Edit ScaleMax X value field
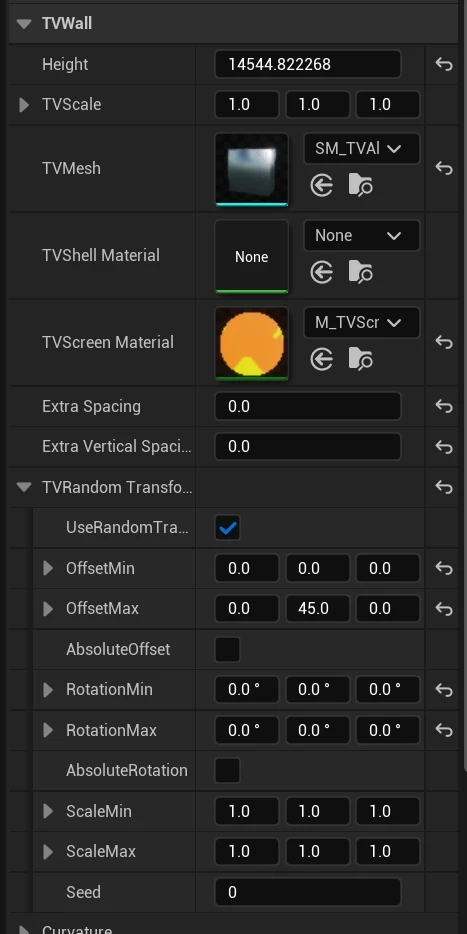467x934 pixels. (x=247, y=852)
